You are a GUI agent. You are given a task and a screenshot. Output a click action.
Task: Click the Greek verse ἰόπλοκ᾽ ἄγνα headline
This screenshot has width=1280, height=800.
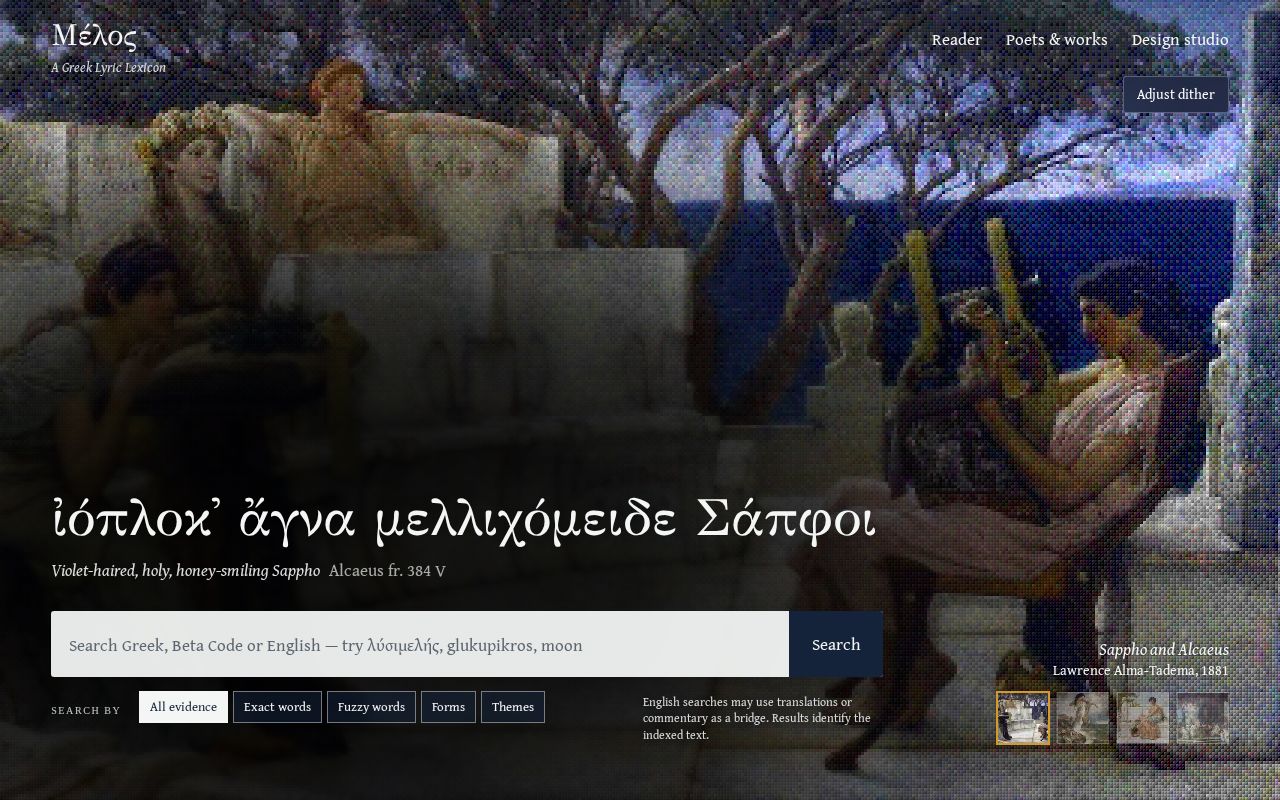pos(464,521)
